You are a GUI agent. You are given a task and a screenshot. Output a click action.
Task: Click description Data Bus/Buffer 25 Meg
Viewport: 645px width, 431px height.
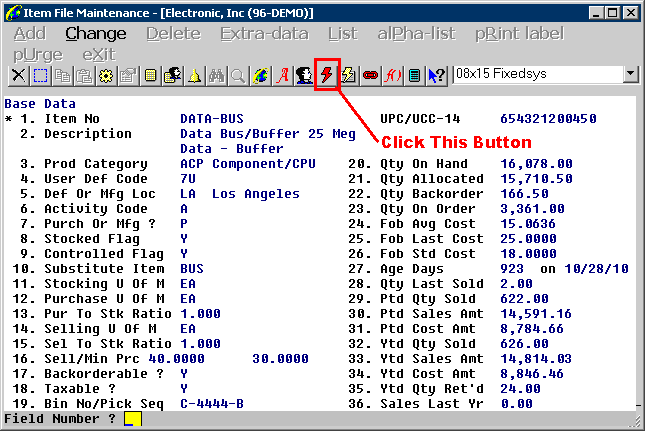[x=268, y=134]
